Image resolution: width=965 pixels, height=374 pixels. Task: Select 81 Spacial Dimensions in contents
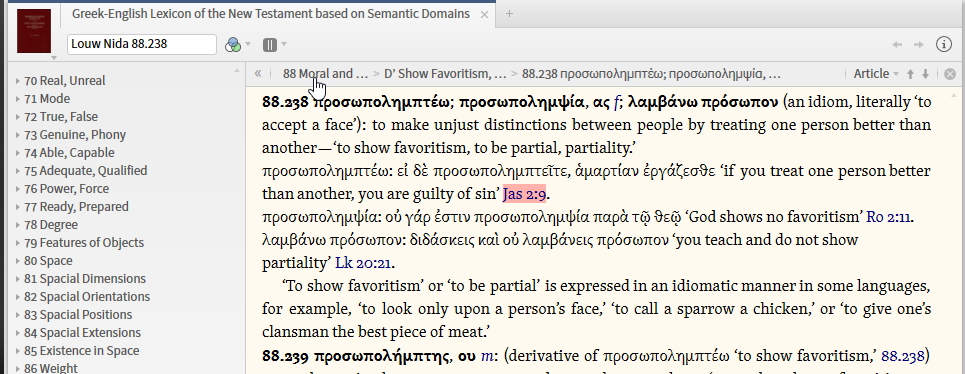[85, 279]
